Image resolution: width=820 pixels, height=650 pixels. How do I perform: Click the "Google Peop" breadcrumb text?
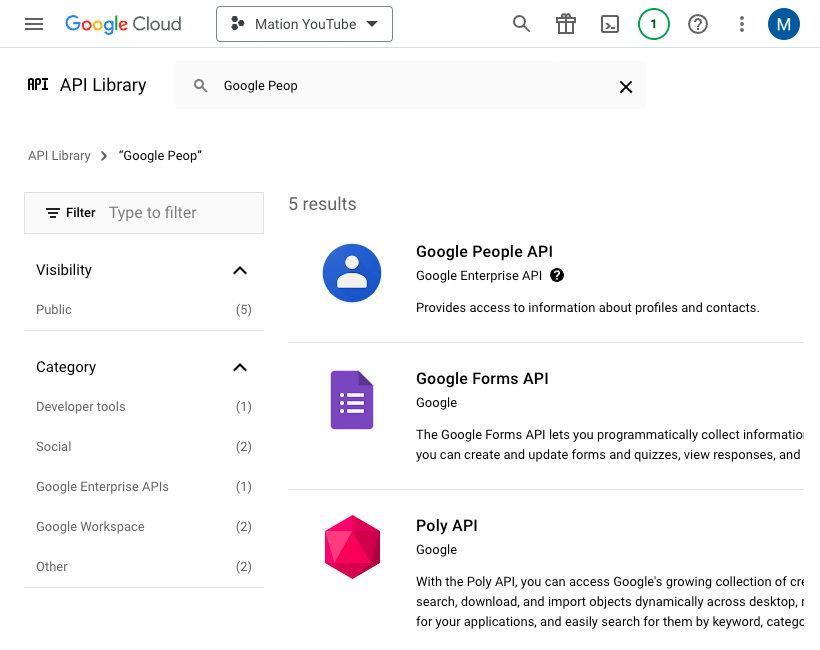160,156
